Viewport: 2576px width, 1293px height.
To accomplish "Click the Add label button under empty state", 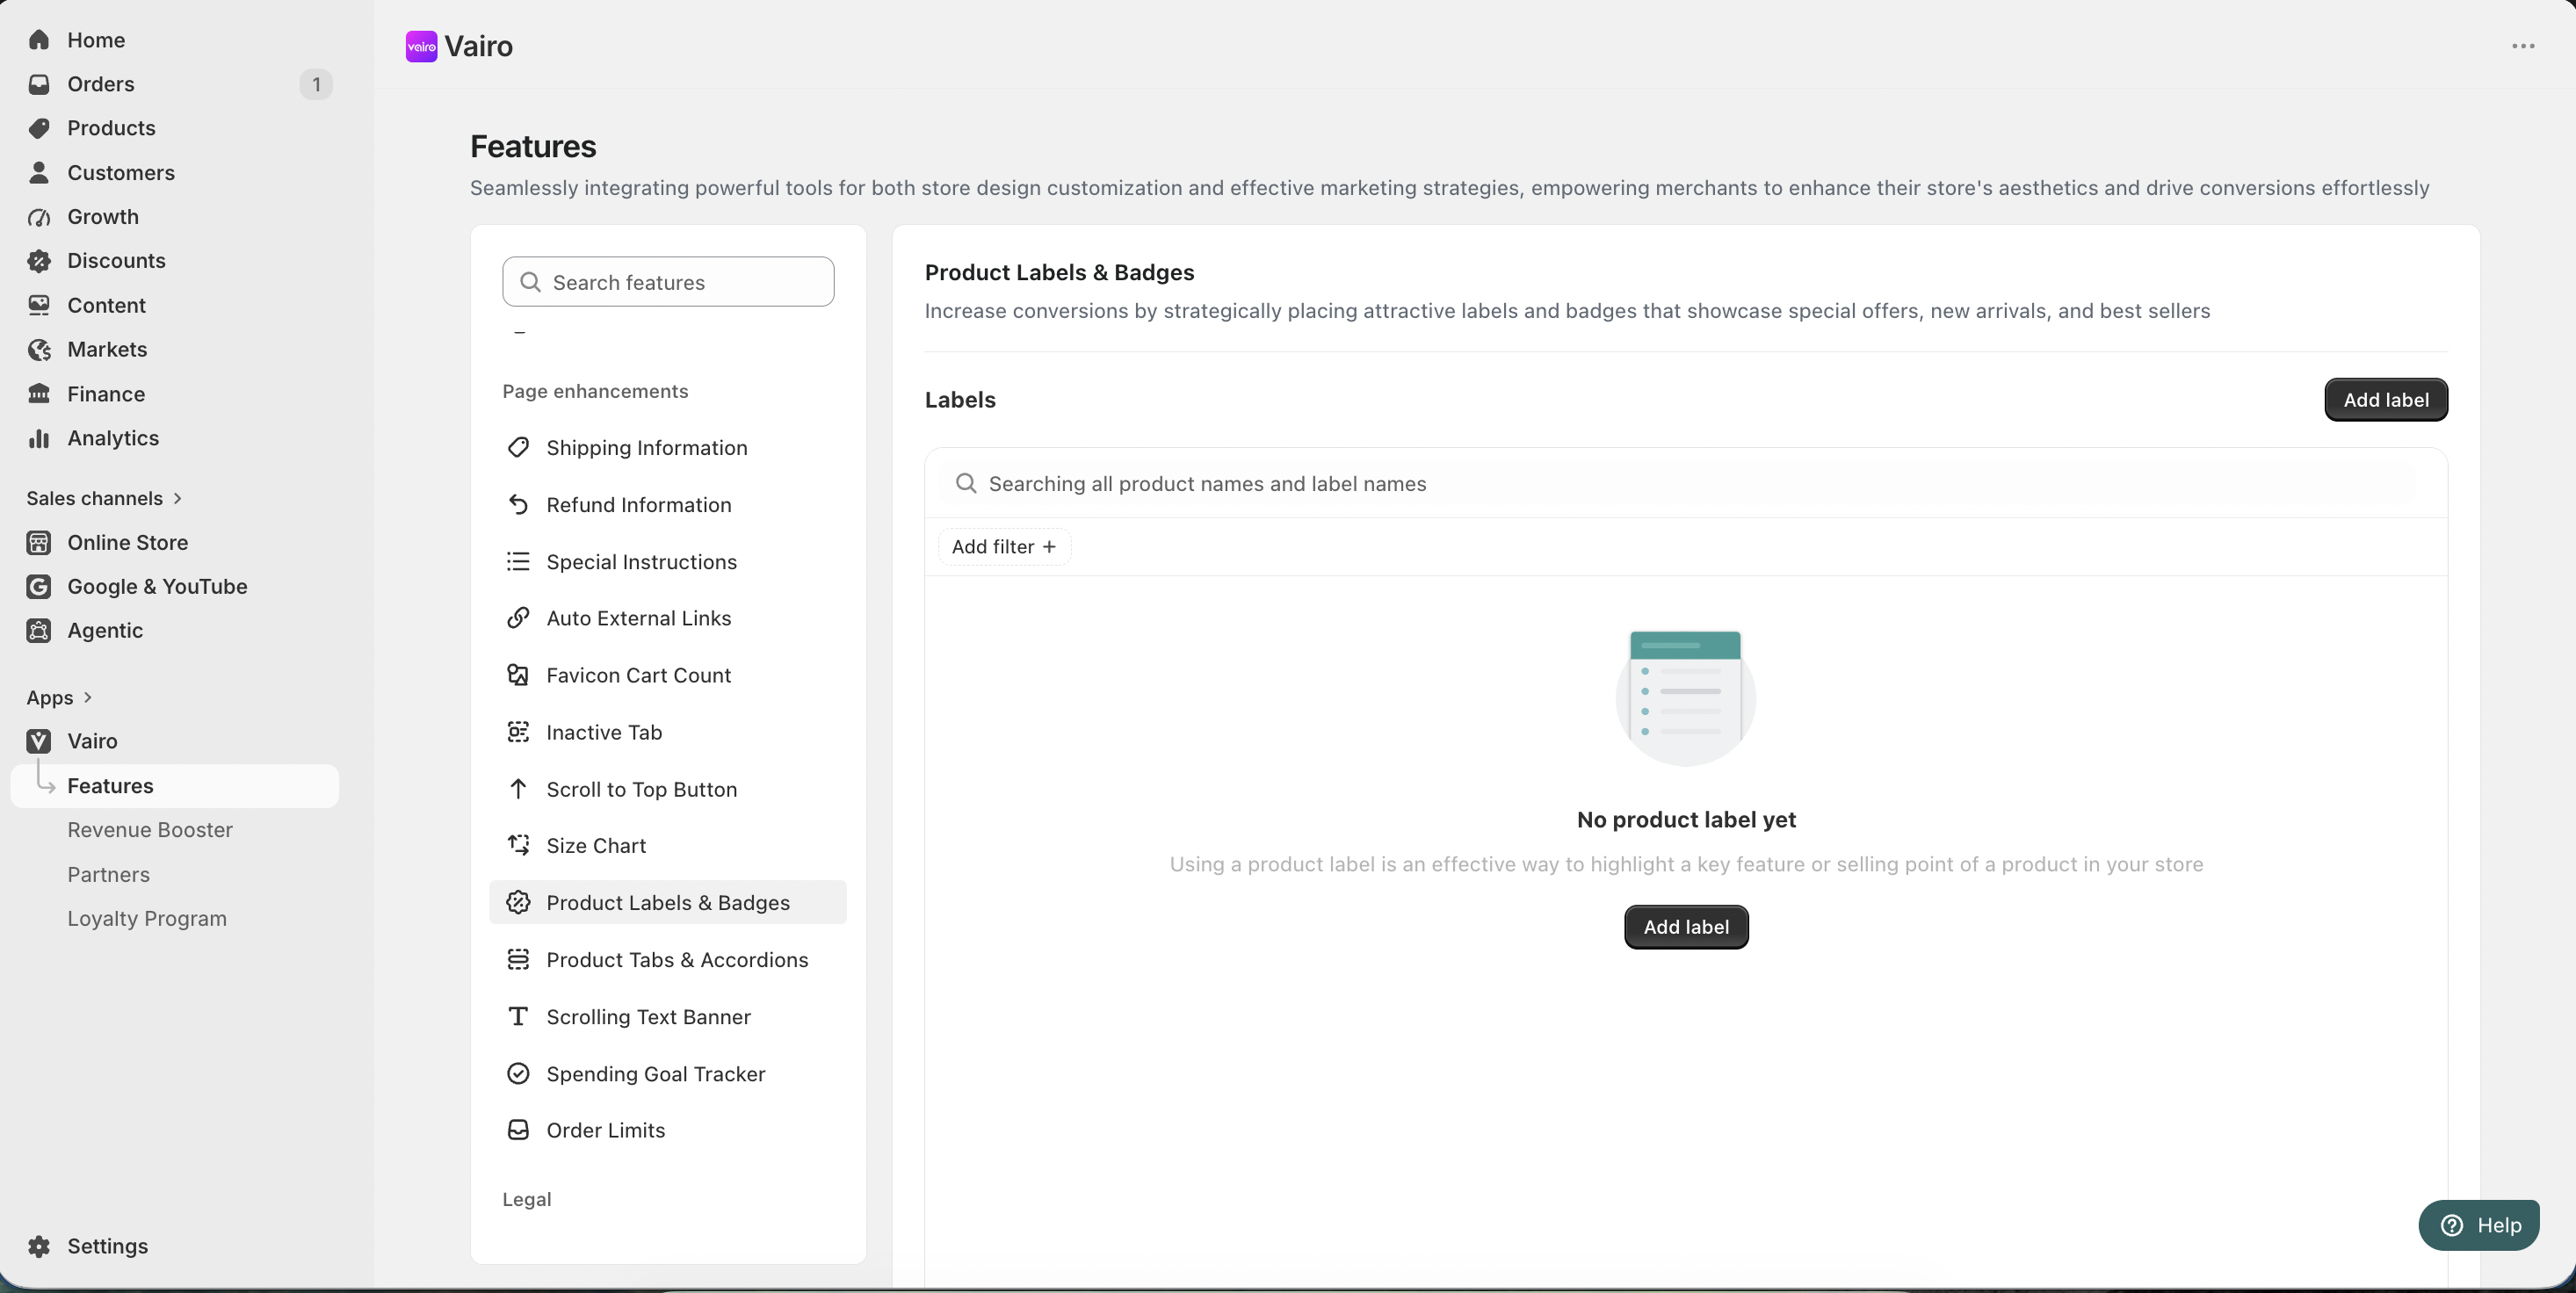I will pos(1686,927).
